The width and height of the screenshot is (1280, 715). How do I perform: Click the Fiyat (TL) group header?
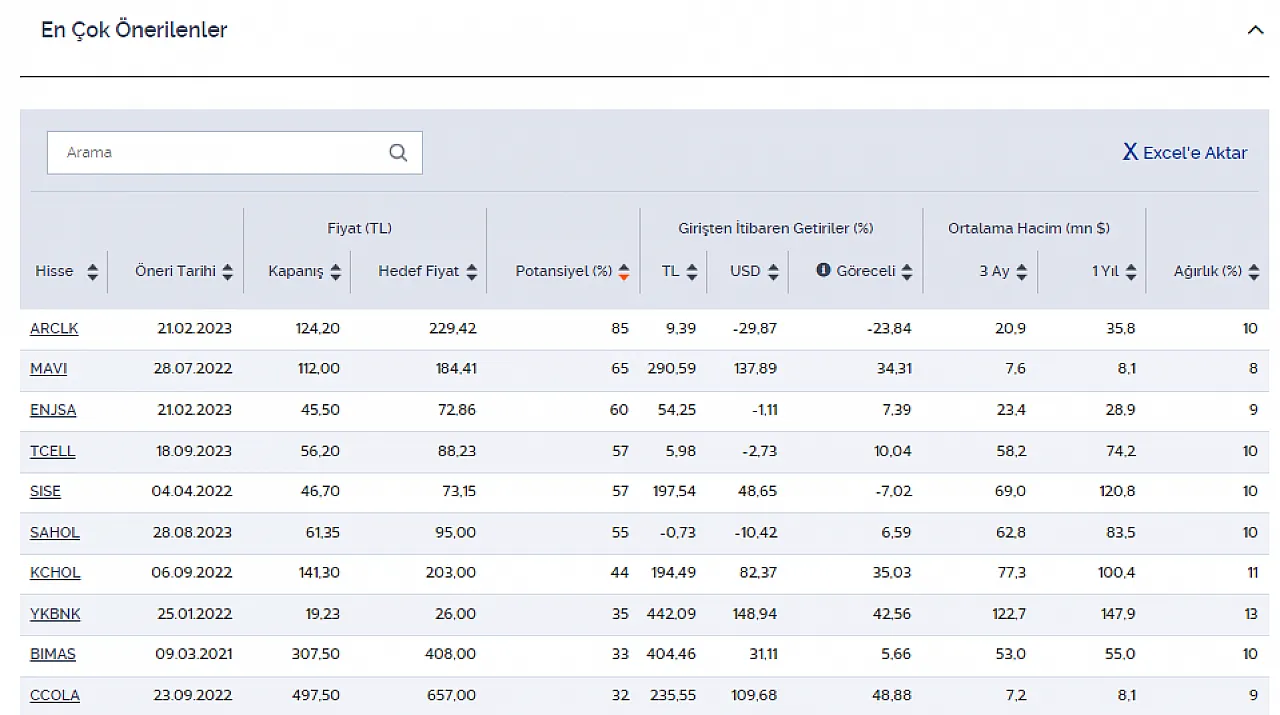click(x=360, y=228)
